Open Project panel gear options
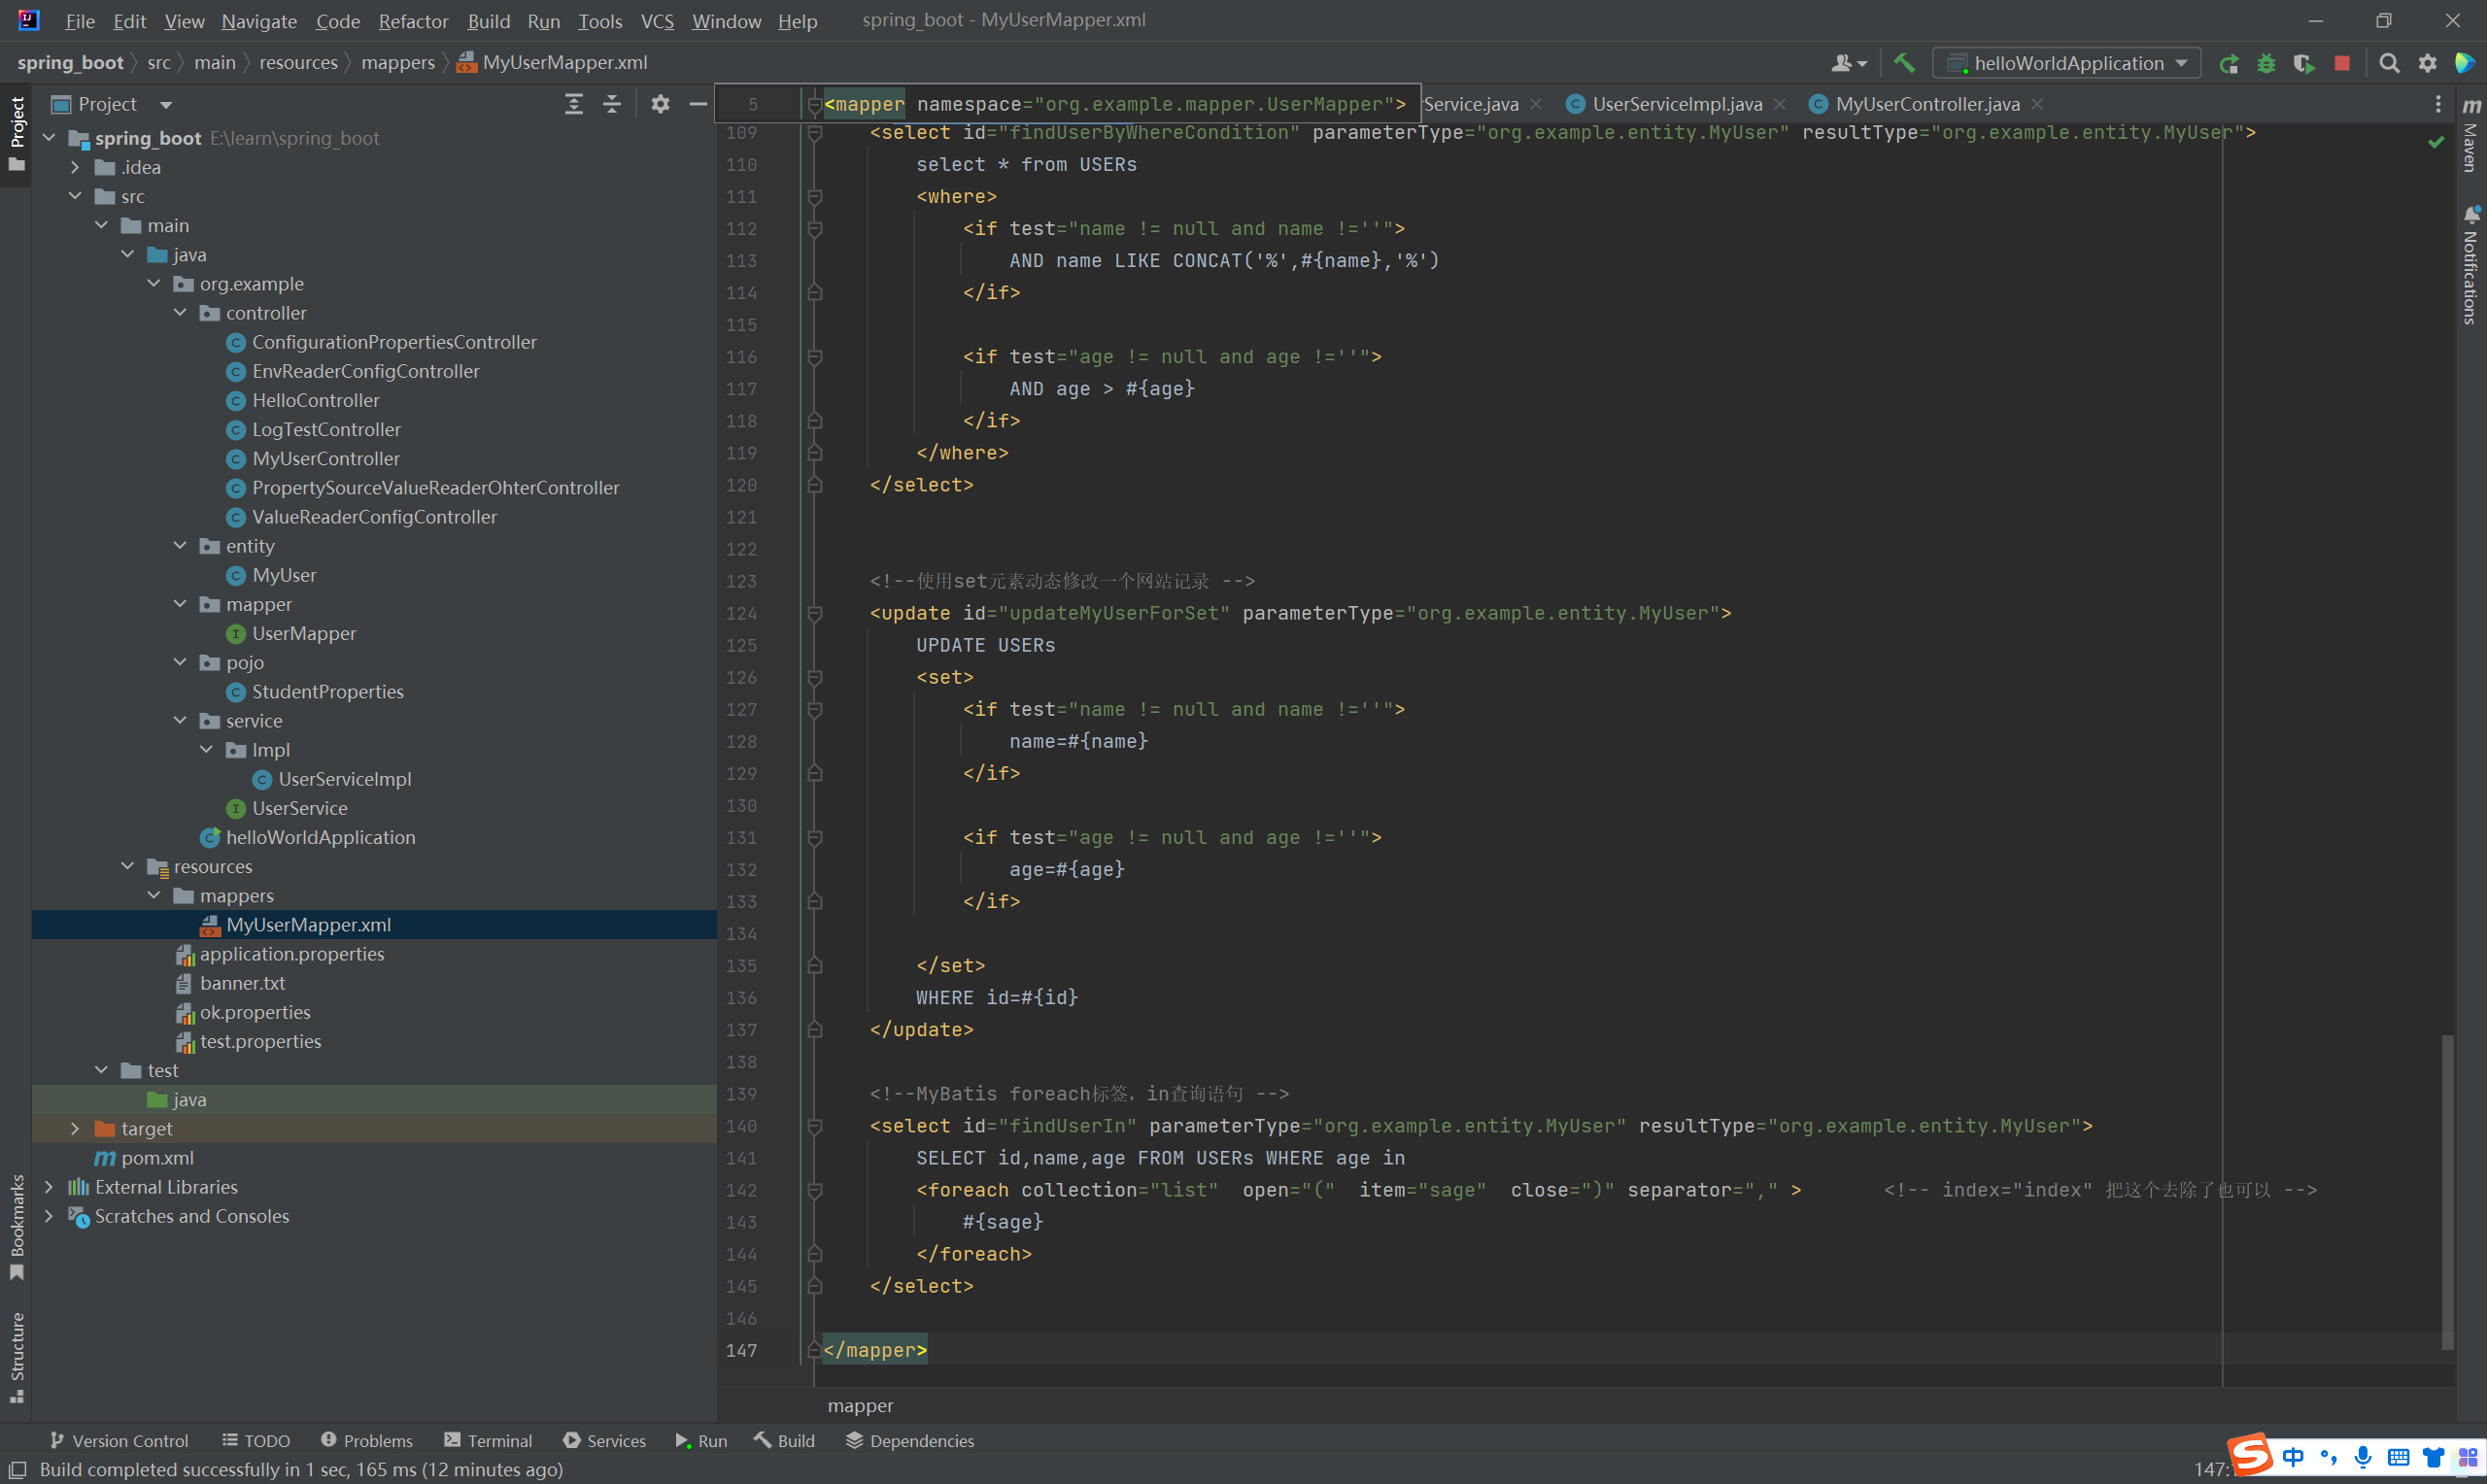The image size is (2487, 1484). (x=660, y=104)
